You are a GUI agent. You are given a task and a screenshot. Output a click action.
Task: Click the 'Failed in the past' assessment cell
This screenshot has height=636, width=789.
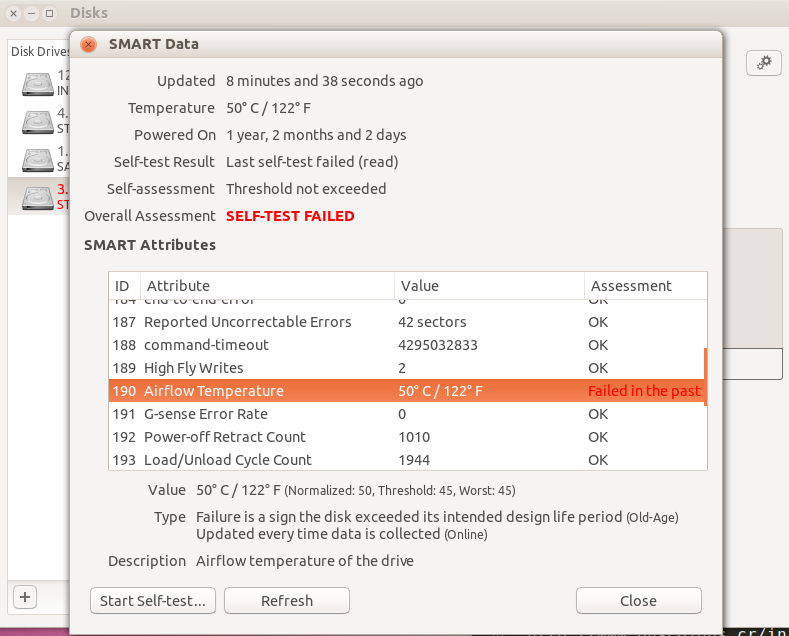click(x=644, y=391)
